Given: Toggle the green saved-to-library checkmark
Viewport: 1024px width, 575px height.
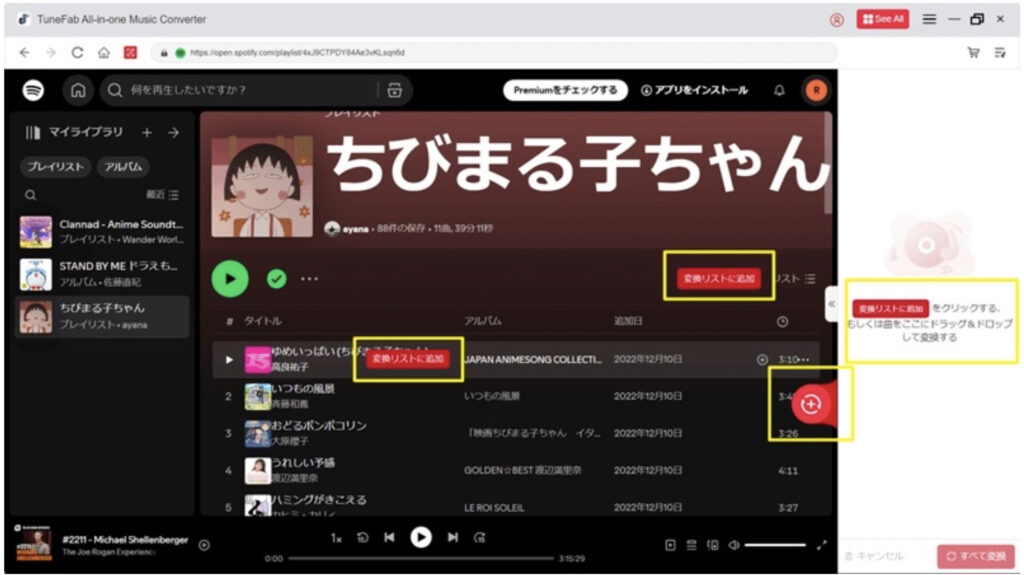Looking at the screenshot, I should click(x=277, y=279).
